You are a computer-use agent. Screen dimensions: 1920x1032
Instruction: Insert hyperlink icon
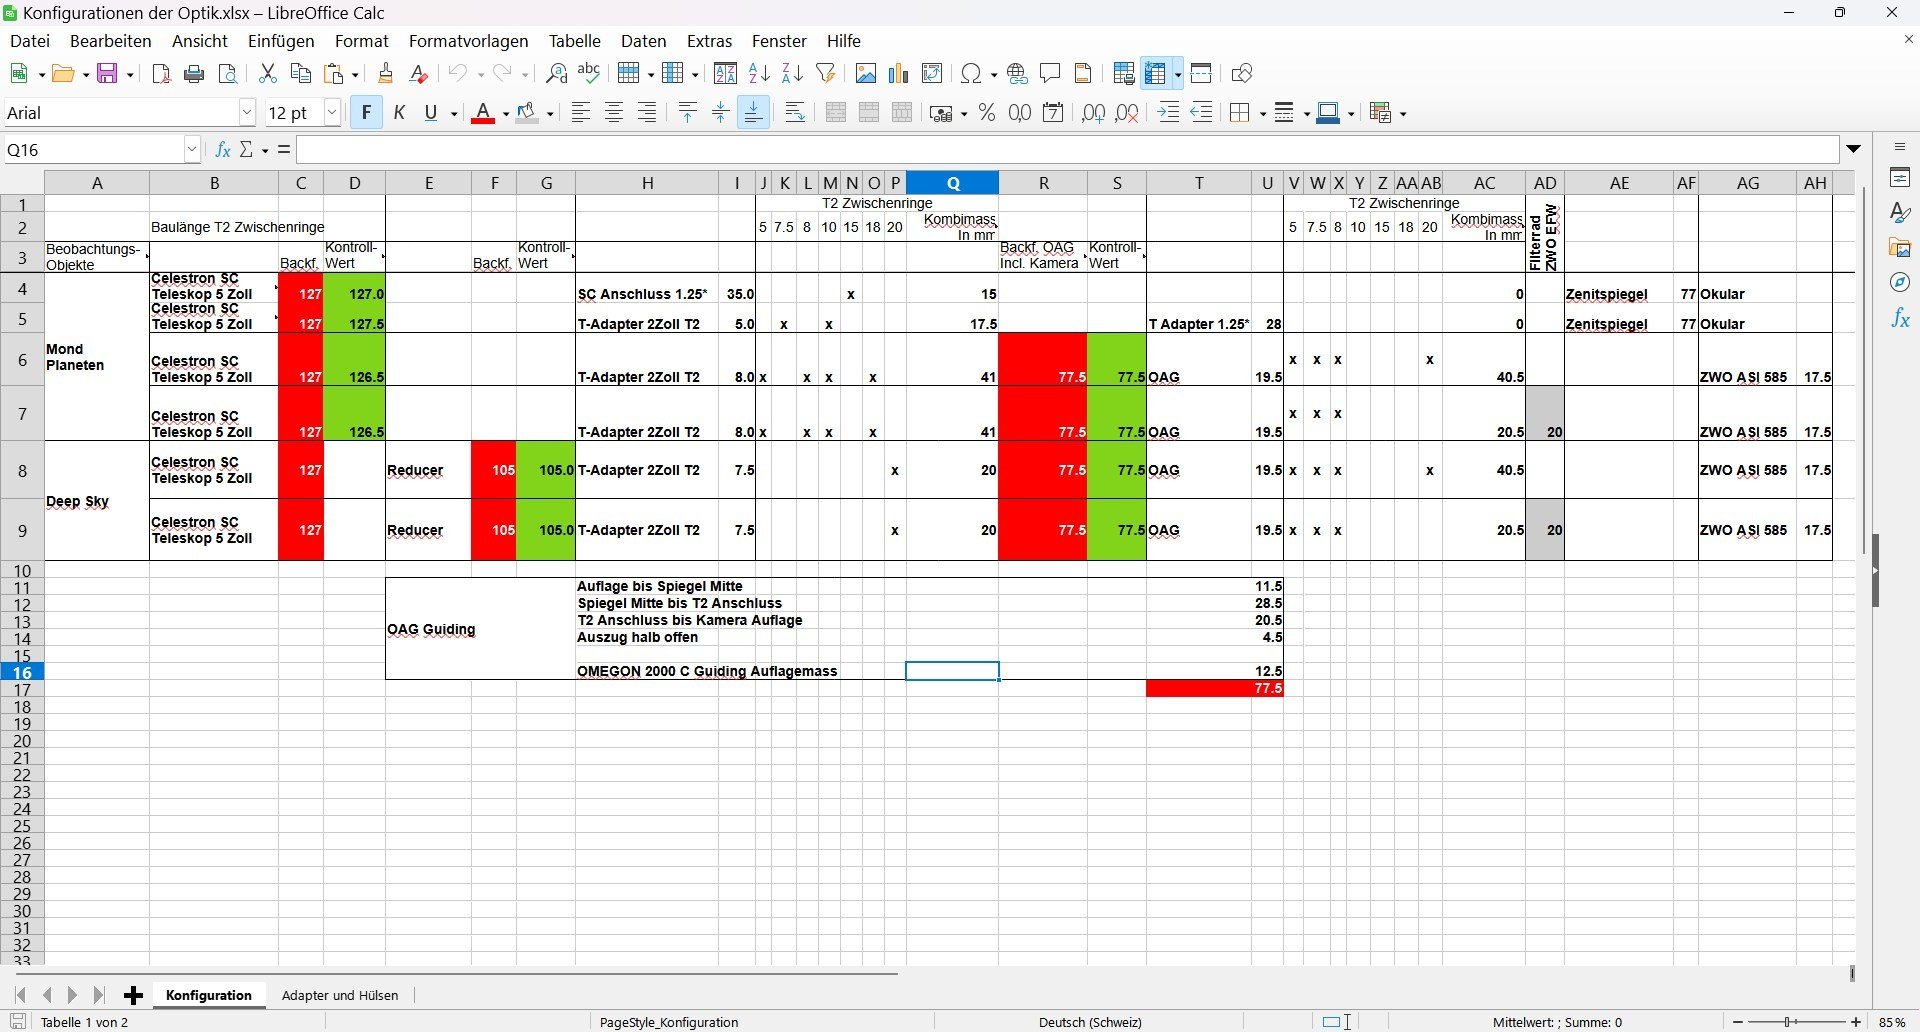[1017, 73]
